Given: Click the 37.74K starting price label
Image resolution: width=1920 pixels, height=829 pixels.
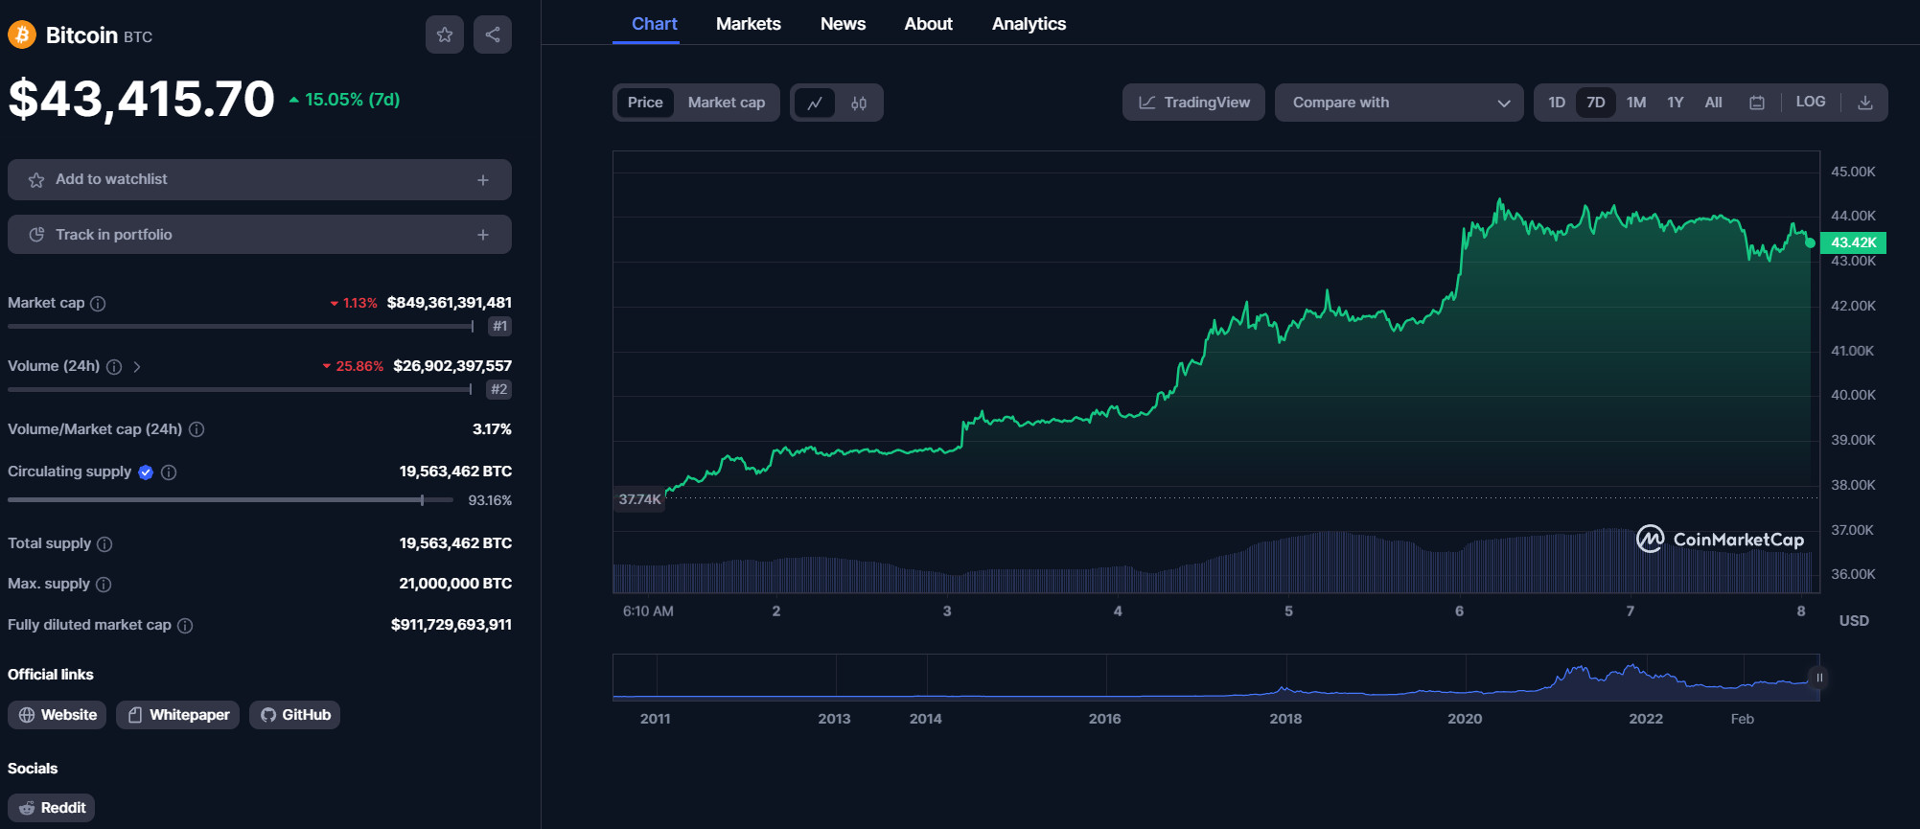Looking at the screenshot, I should [639, 499].
